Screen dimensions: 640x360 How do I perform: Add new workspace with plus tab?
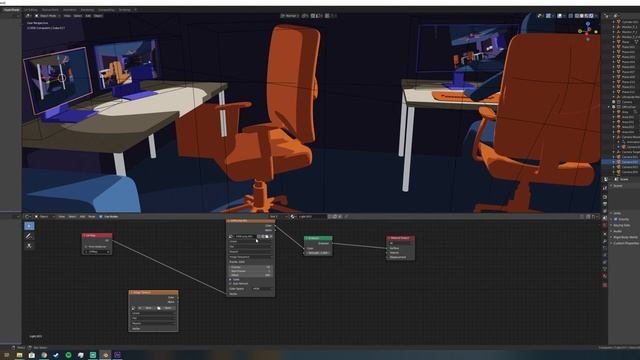tap(135, 10)
